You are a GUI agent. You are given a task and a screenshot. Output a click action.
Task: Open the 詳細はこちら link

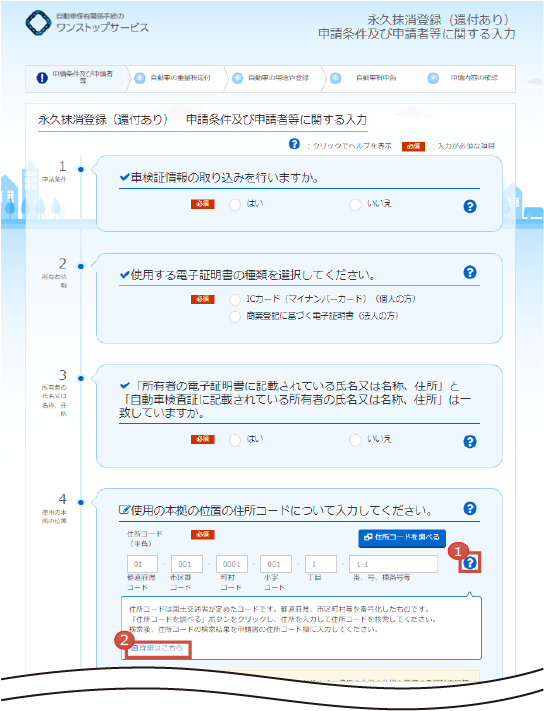pyautogui.click(x=157, y=648)
